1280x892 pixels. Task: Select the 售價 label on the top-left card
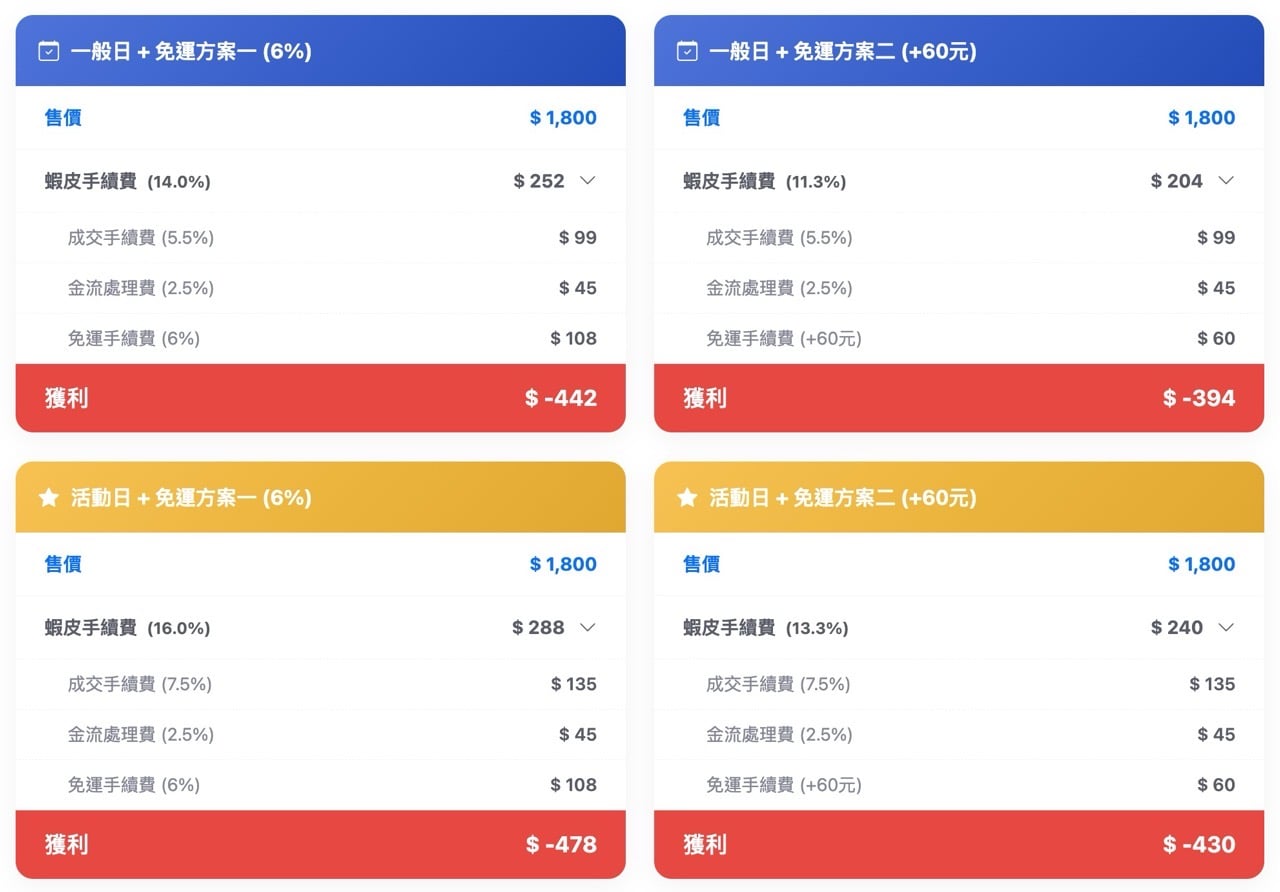point(63,117)
